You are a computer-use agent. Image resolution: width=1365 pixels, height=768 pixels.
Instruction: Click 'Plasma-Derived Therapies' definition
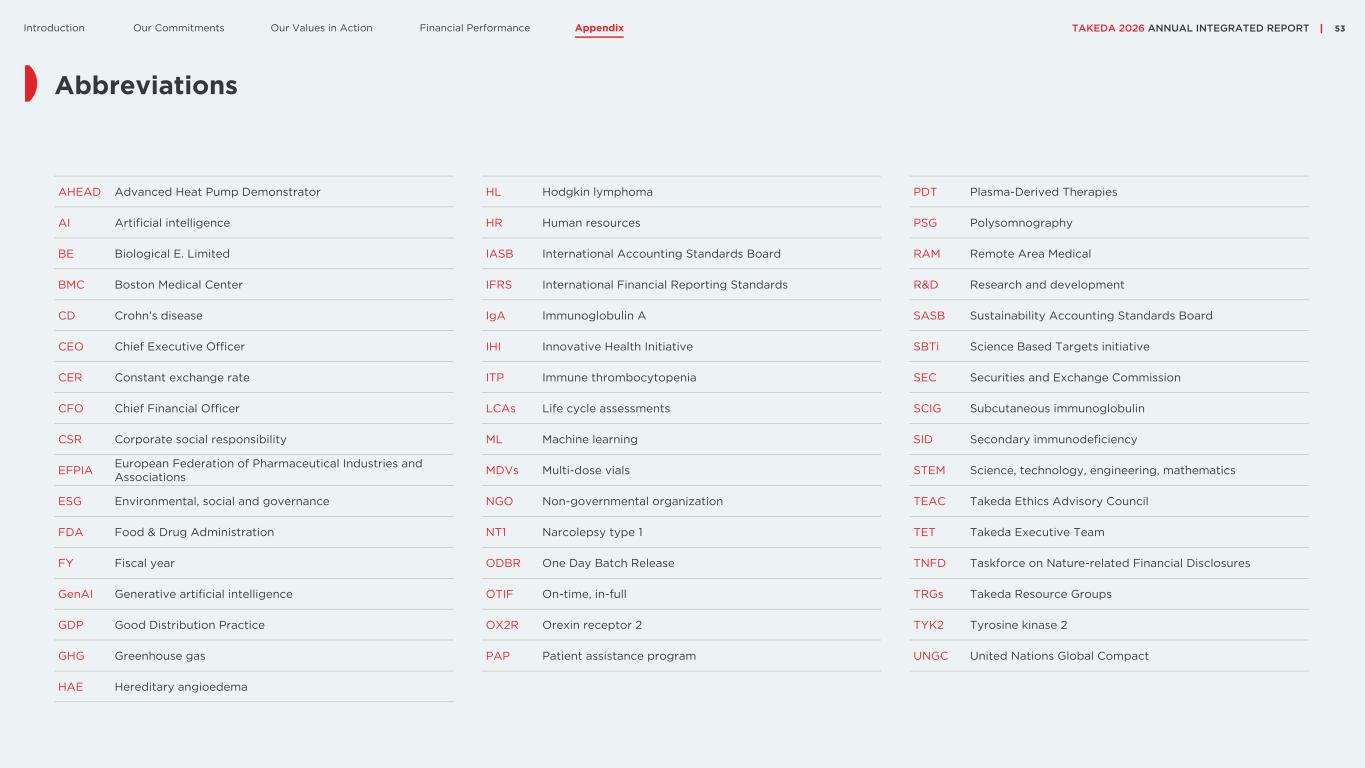coord(1043,192)
